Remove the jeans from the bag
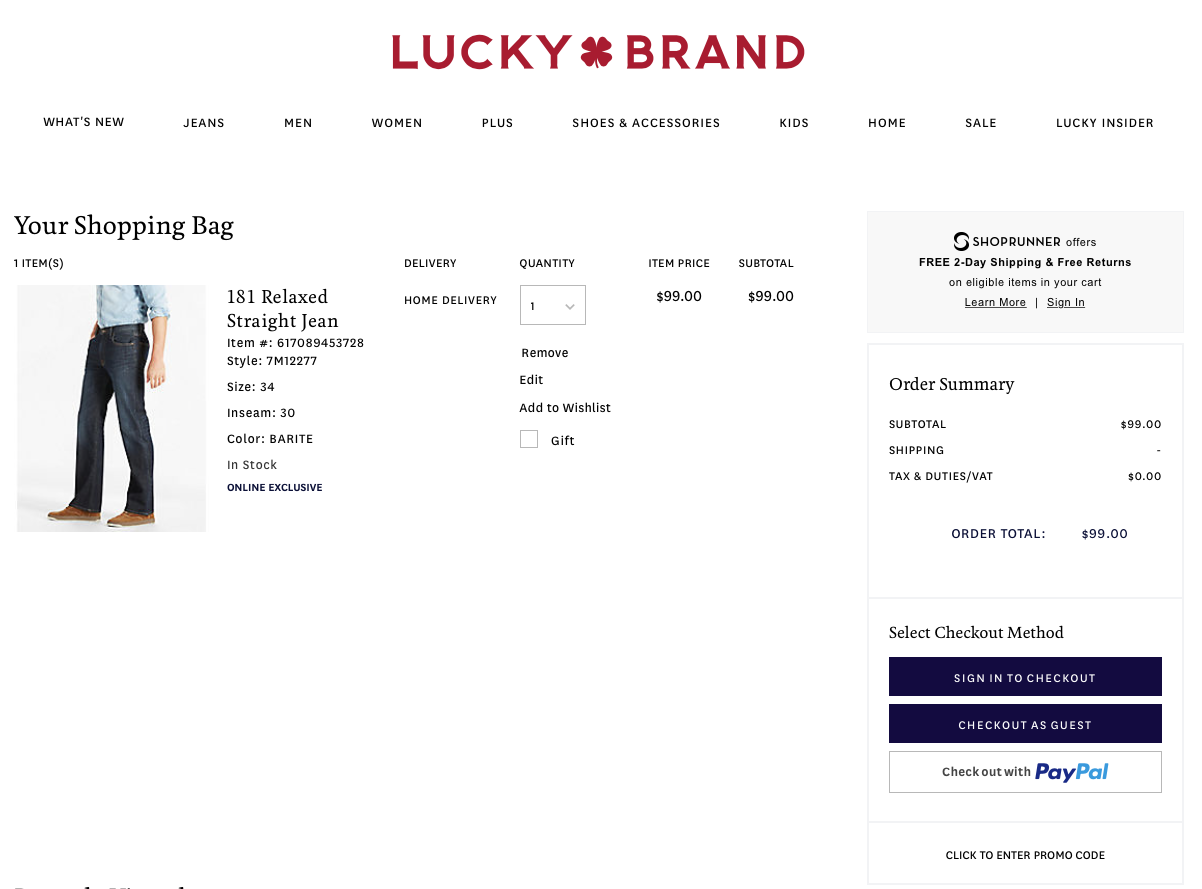This screenshot has width=1202, height=889. pyautogui.click(x=545, y=353)
